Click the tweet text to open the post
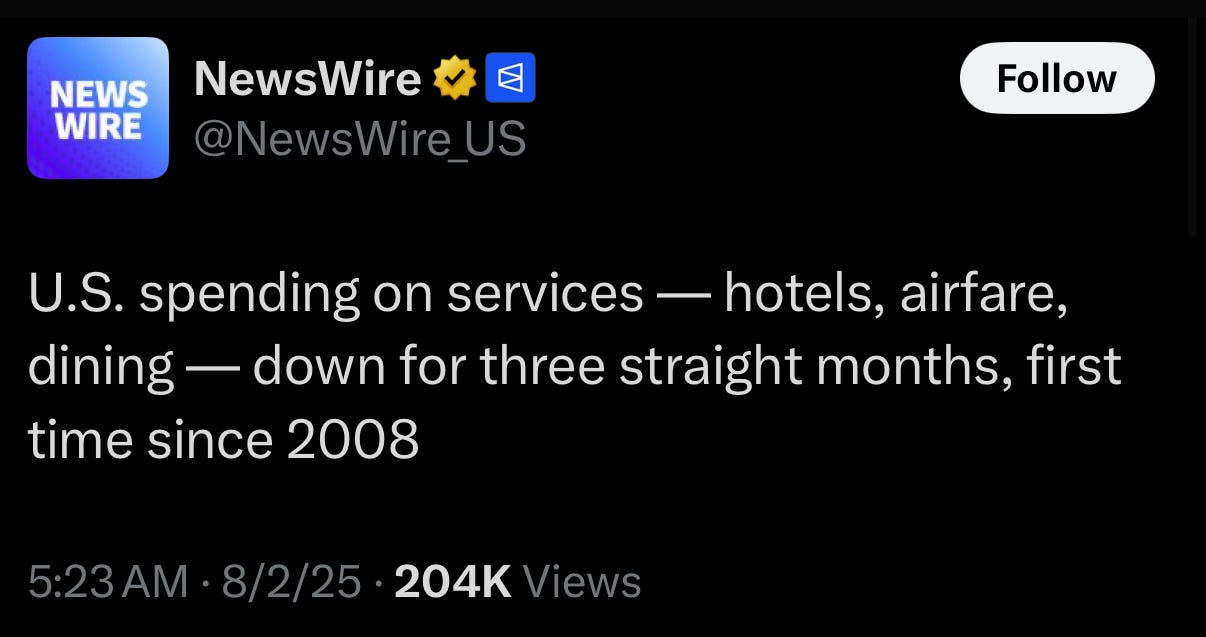1206x637 pixels. click(574, 366)
